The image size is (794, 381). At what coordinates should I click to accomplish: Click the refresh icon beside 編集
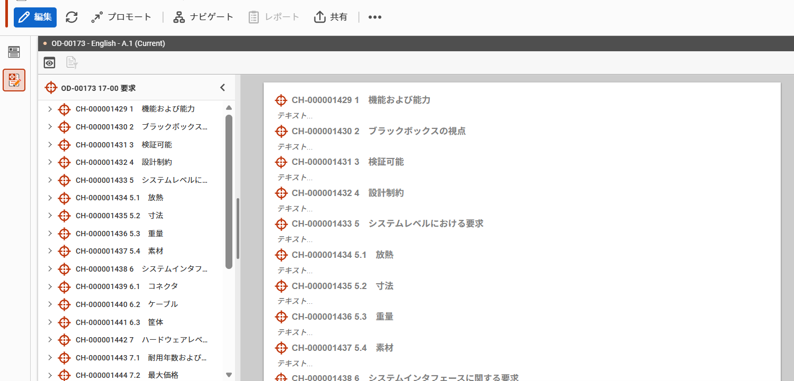(x=72, y=17)
